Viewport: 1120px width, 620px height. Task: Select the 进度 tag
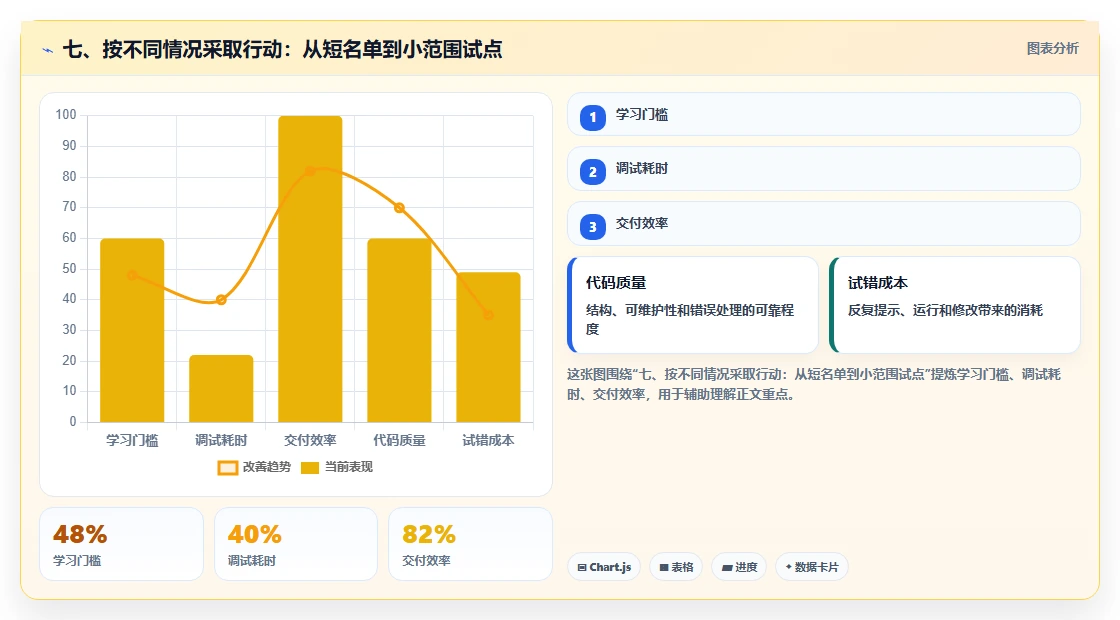(739, 567)
